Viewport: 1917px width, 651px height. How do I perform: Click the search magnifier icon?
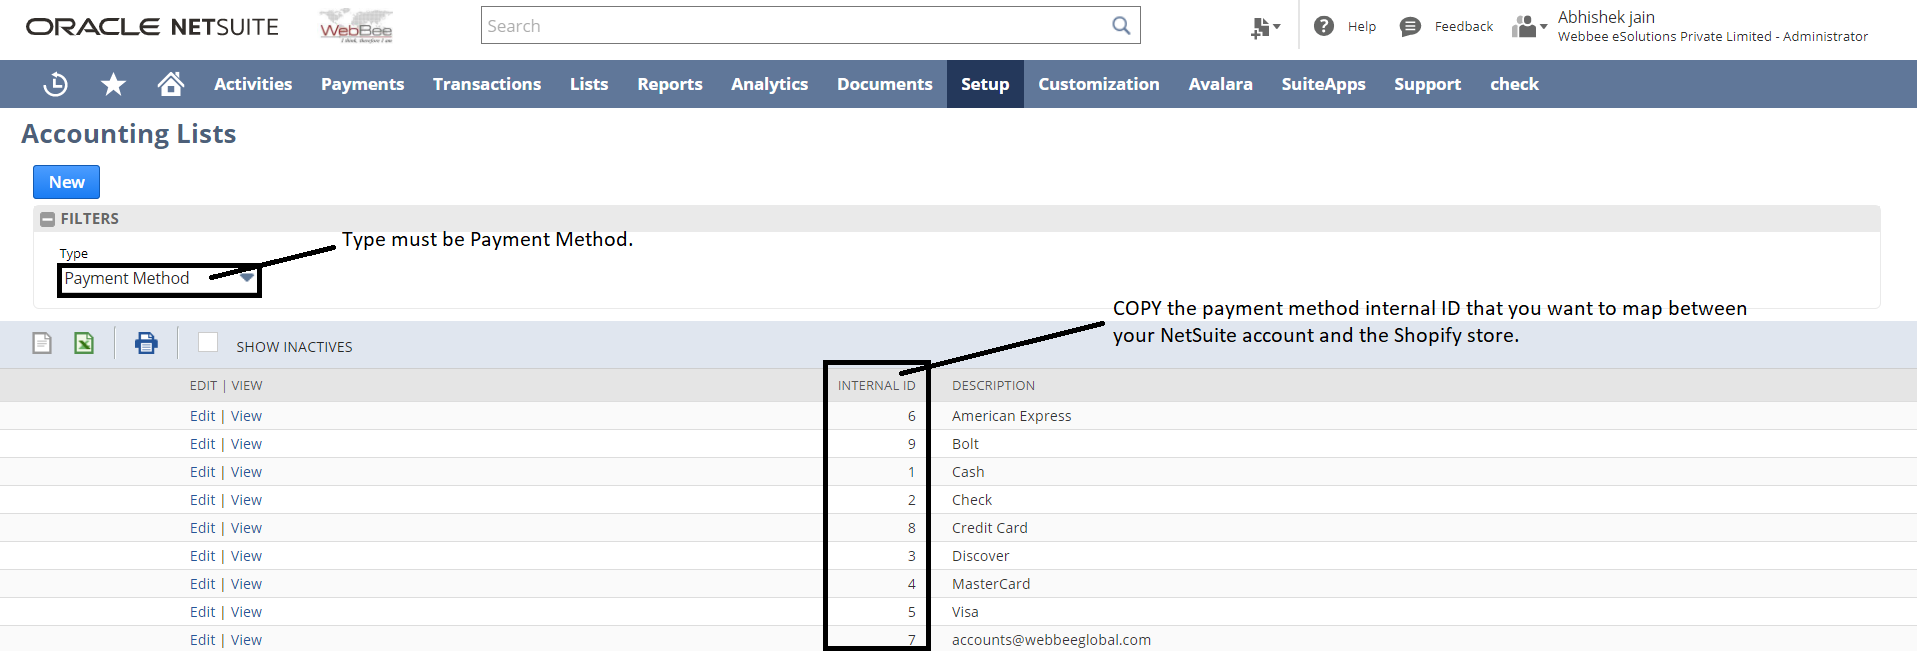pyautogui.click(x=1121, y=26)
